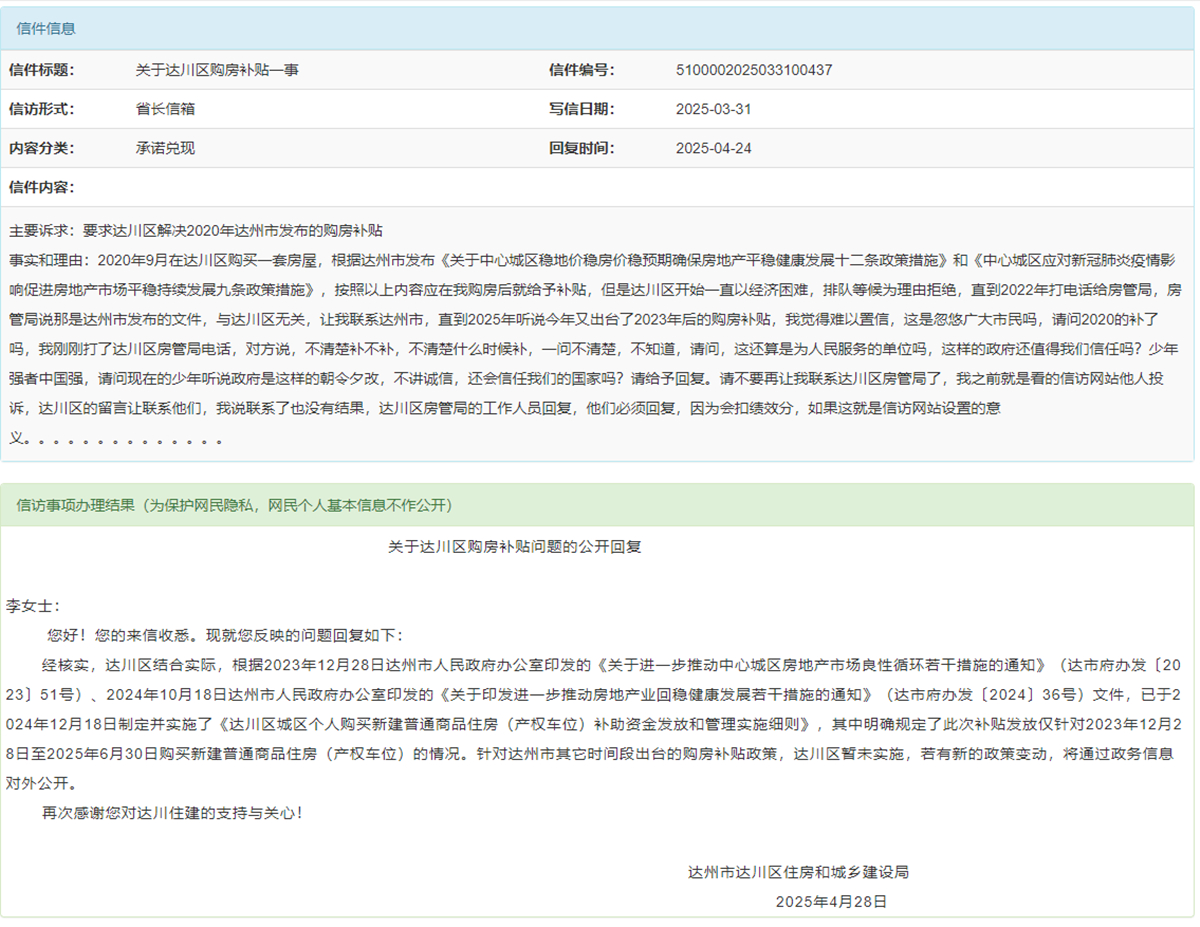Click the salutation 李女士

pyautogui.click(x=33, y=606)
